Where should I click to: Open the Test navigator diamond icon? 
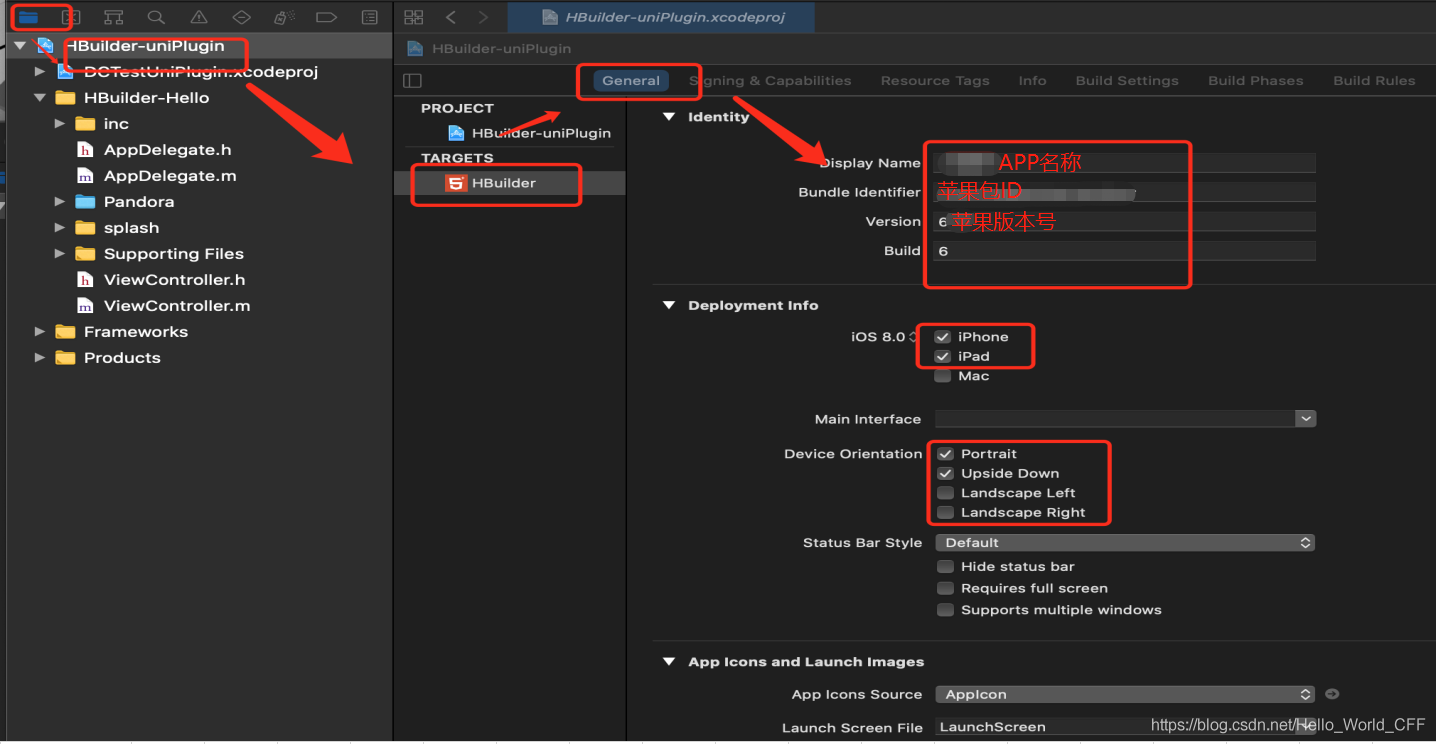pyautogui.click(x=241, y=17)
